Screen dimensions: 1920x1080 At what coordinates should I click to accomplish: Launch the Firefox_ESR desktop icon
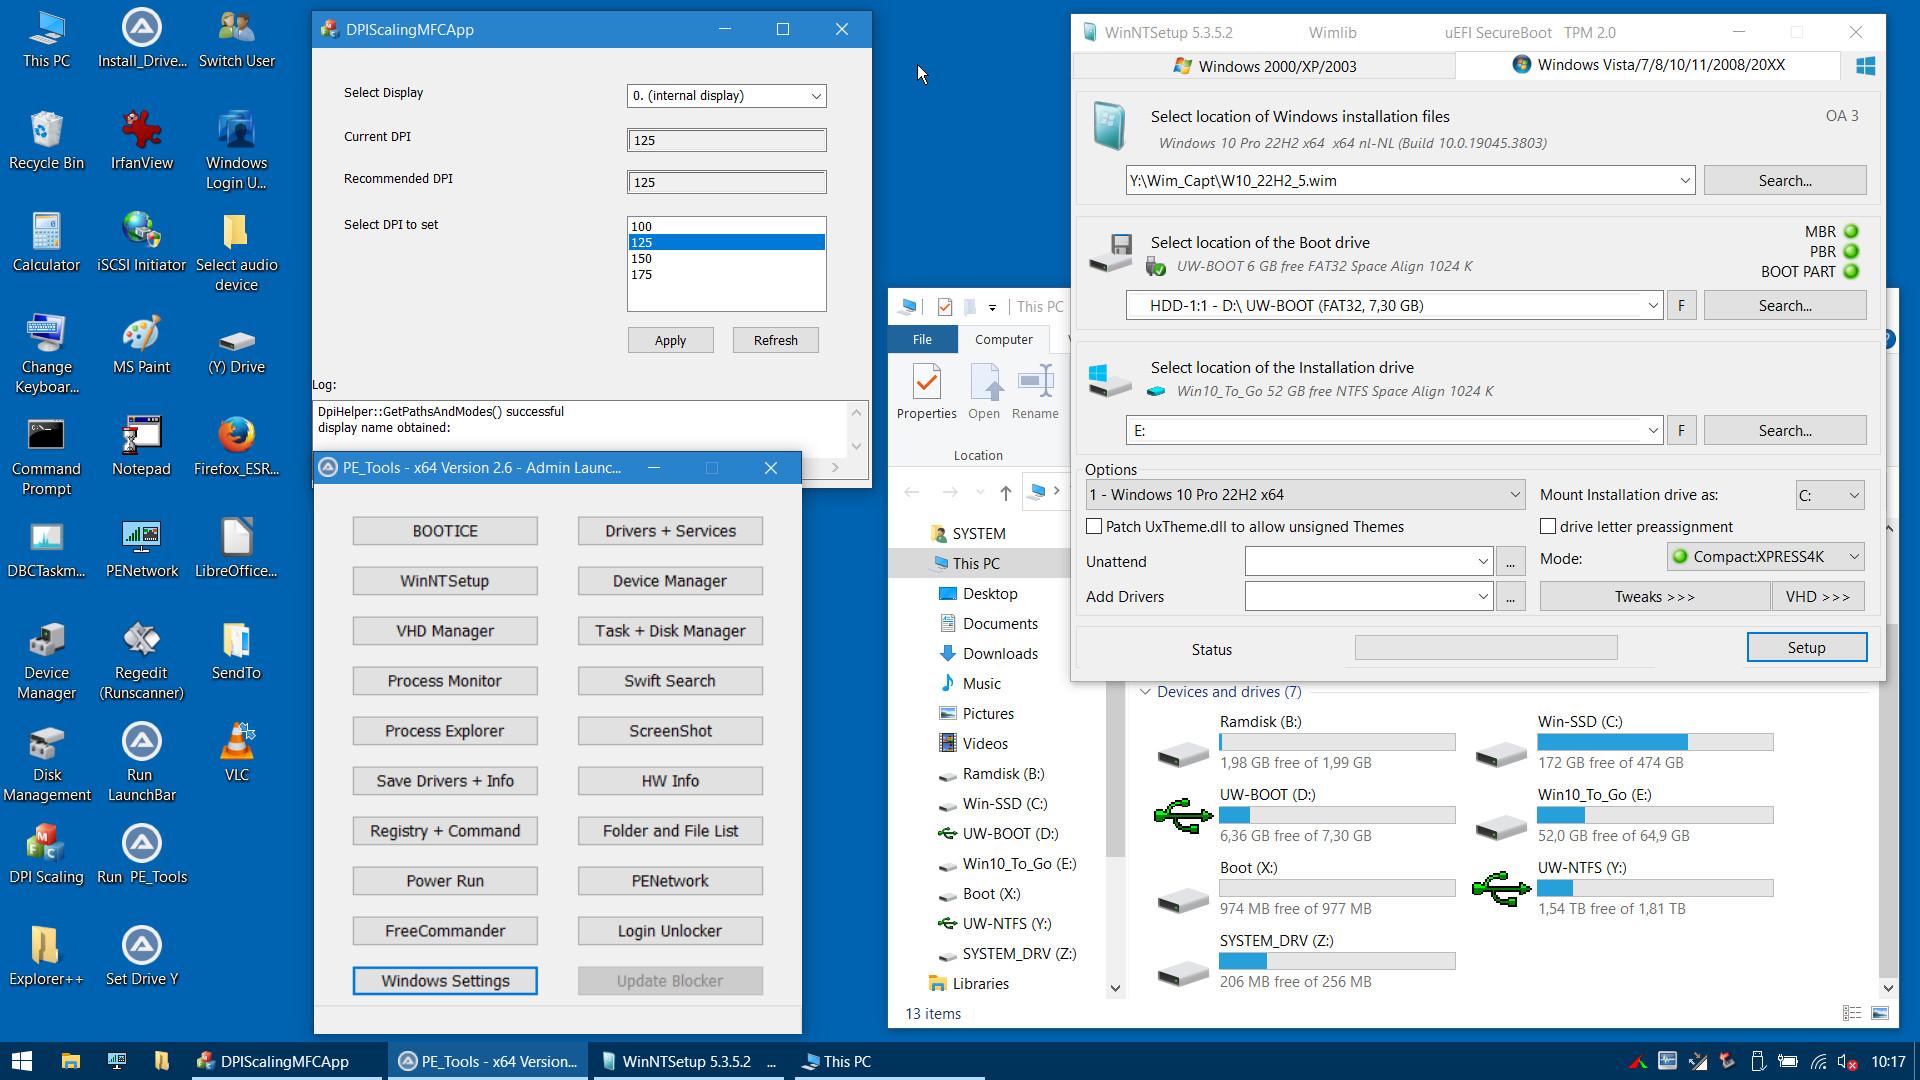click(236, 446)
